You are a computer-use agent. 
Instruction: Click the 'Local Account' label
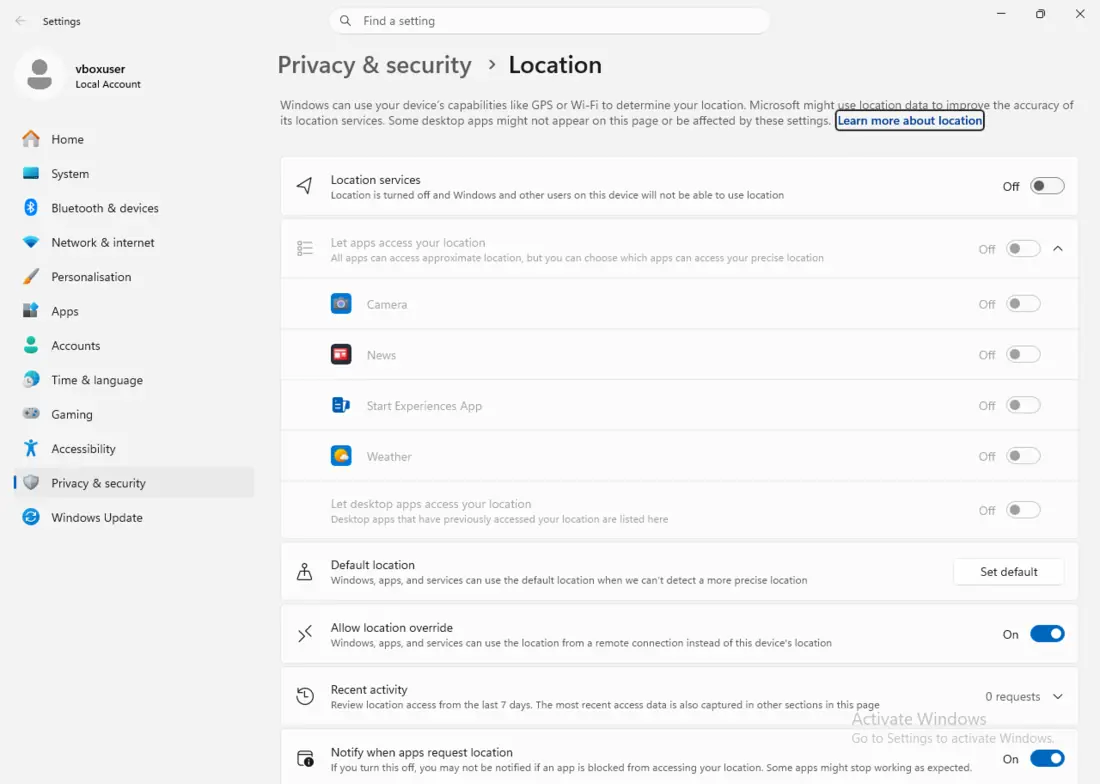tap(108, 84)
